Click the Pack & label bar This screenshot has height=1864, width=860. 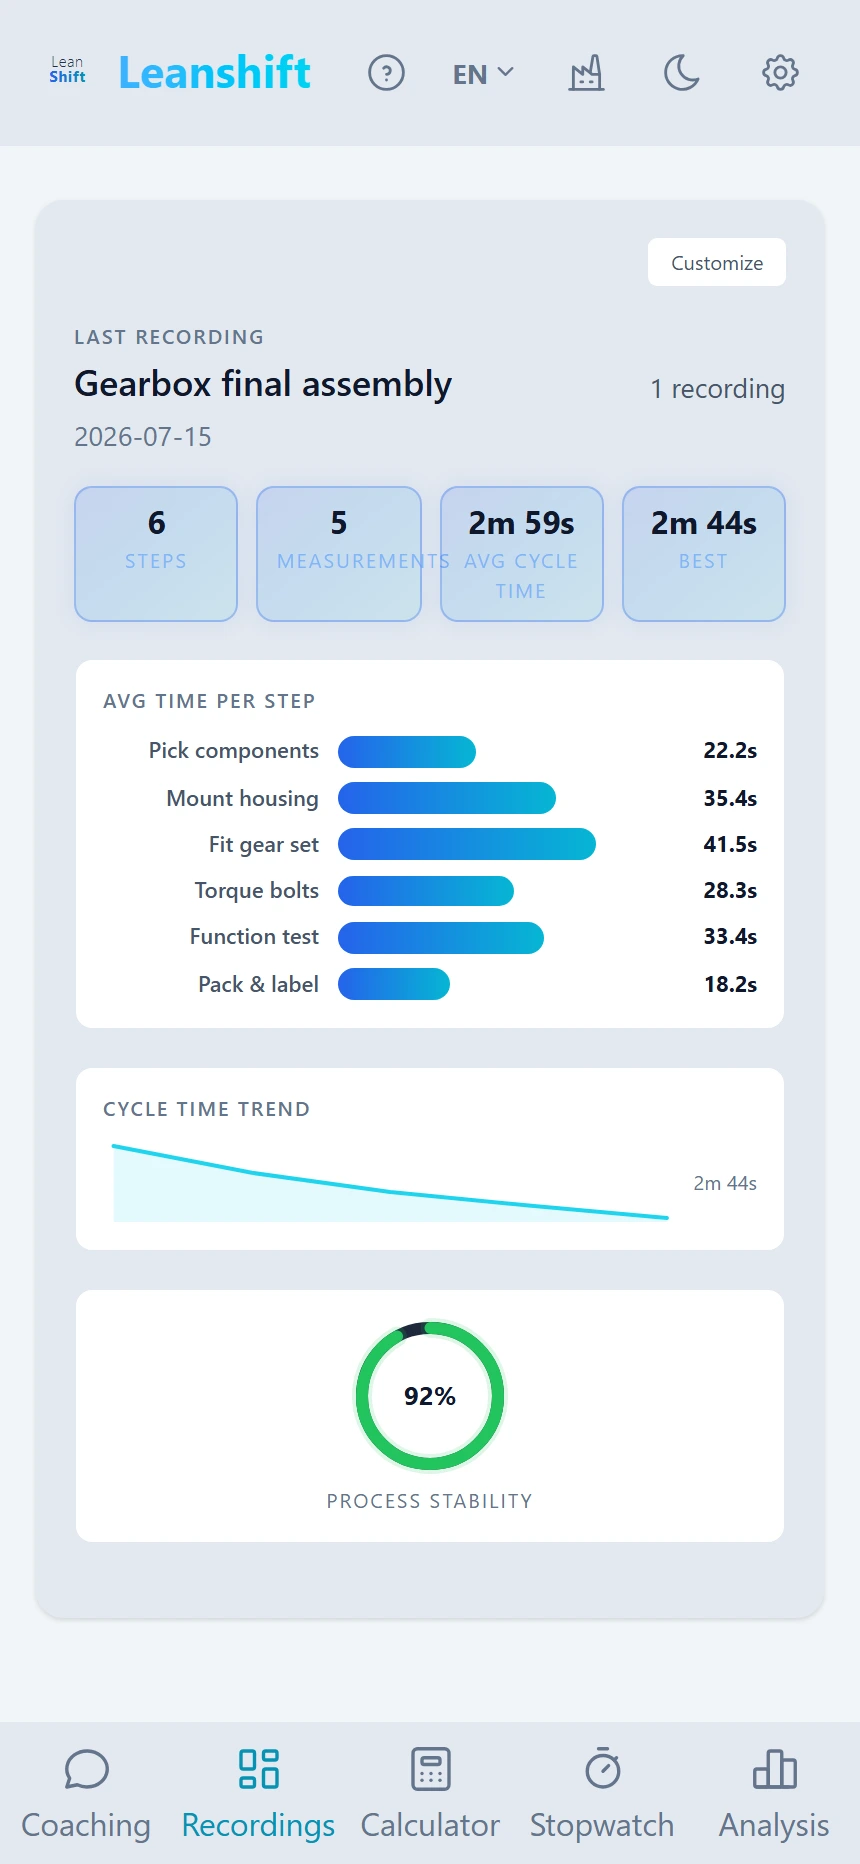pyautogui.click(x=394, y=984)
